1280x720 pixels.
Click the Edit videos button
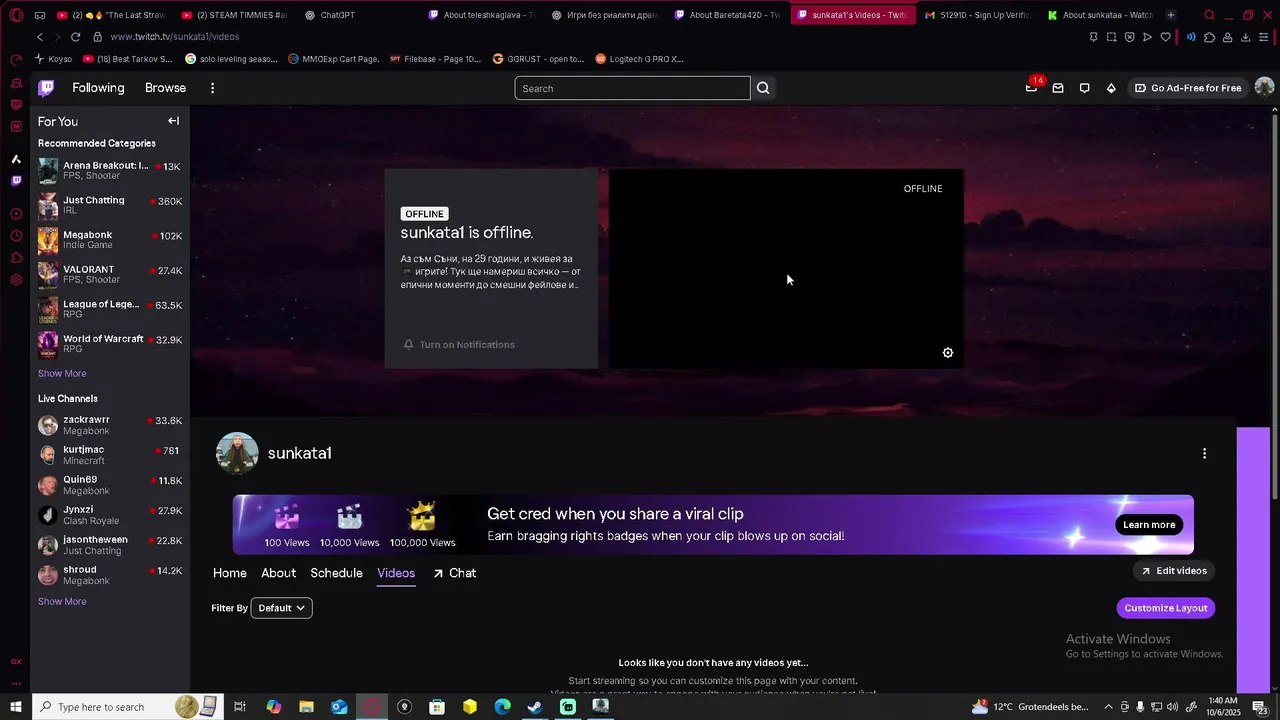point(1173,571)
